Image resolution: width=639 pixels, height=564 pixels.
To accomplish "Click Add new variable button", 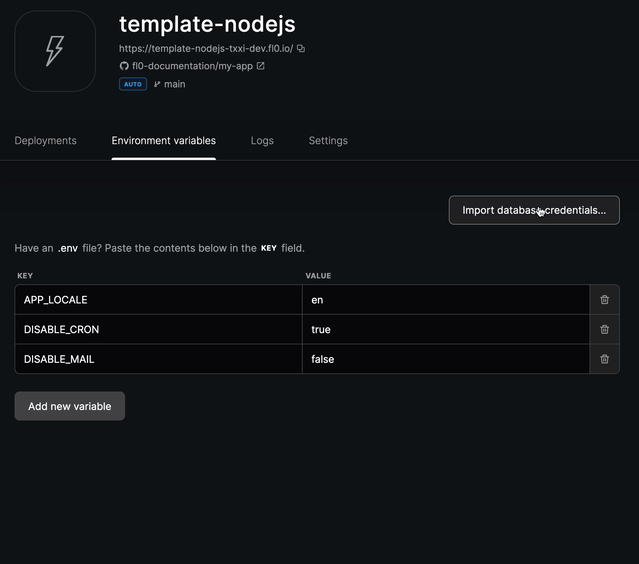I will coord(70,406).
